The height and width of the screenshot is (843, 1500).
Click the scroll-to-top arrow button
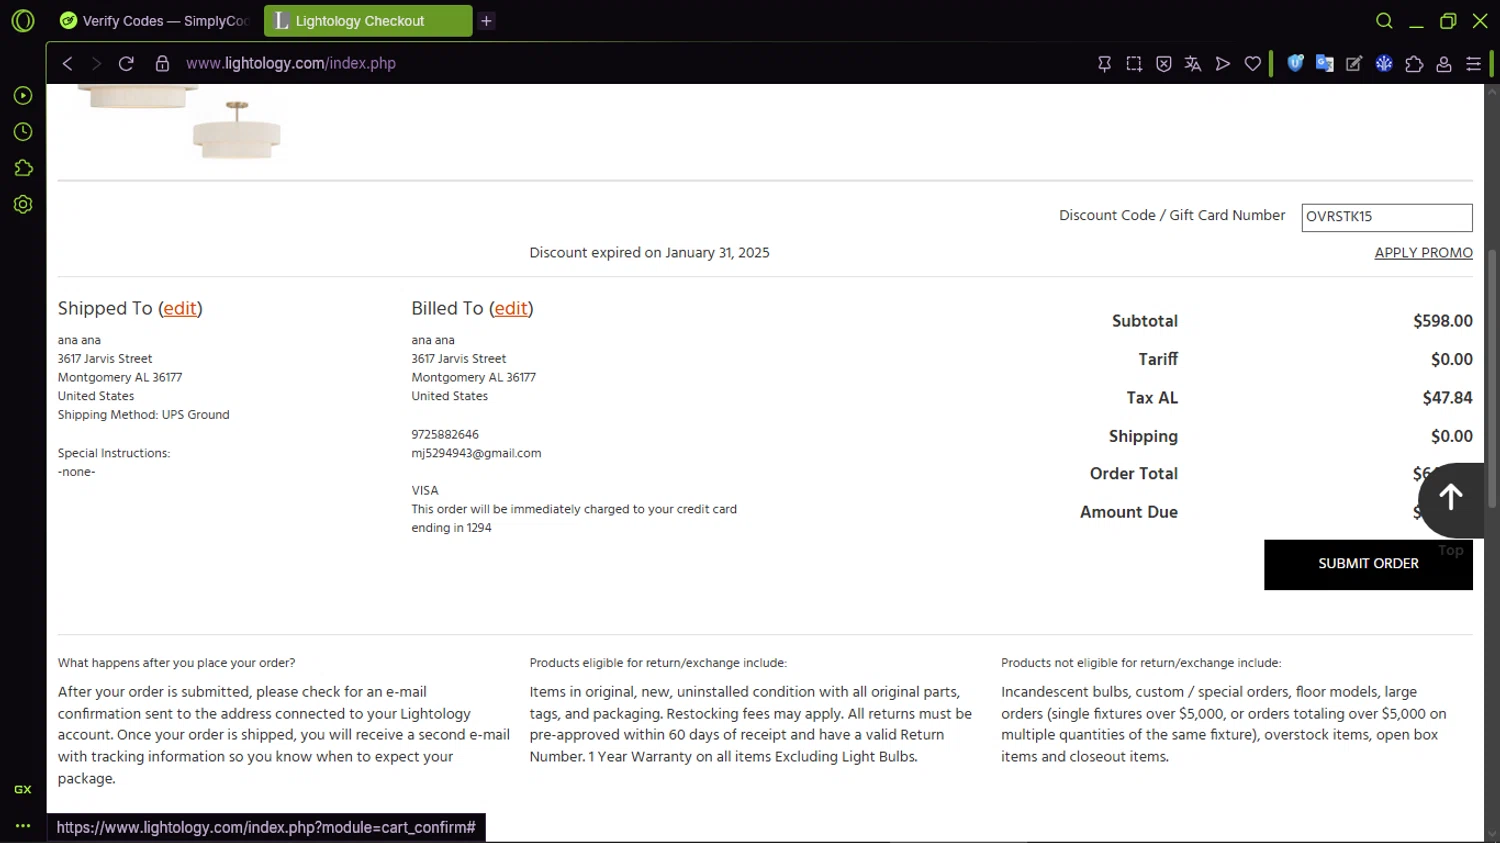click(1451, 498)
